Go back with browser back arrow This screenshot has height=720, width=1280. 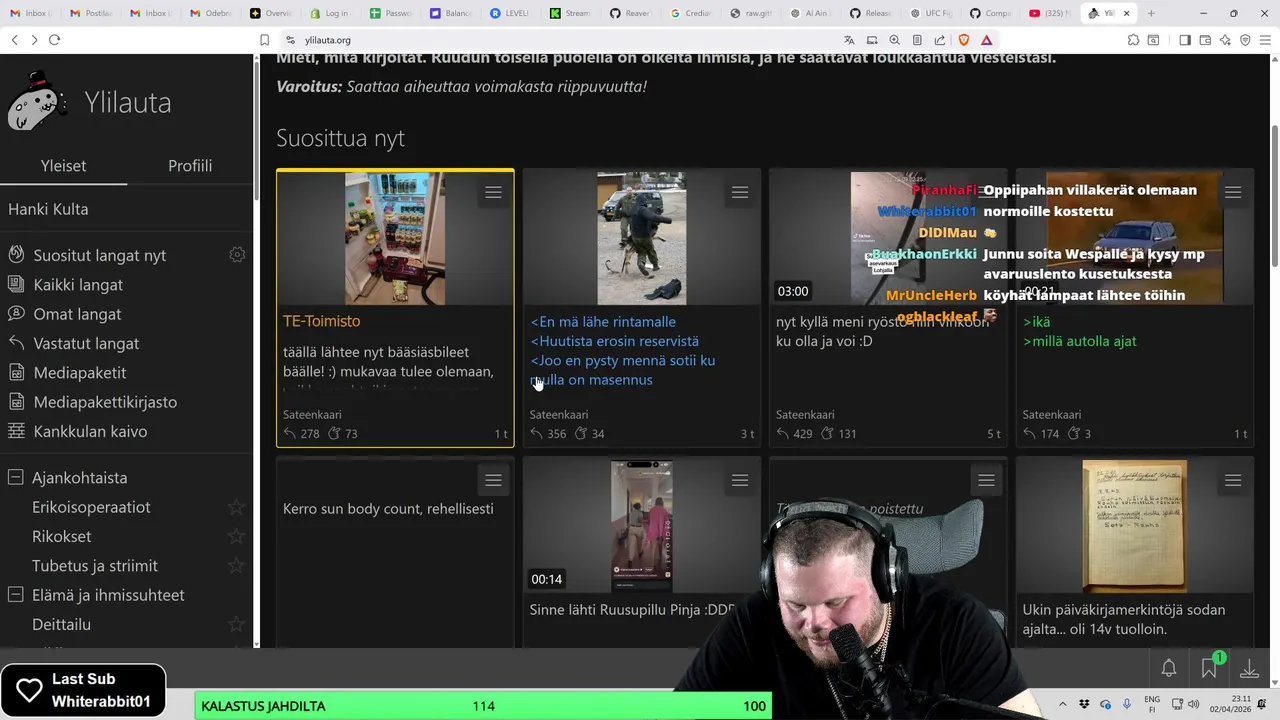pyautogui.click(x=14, y=40)
